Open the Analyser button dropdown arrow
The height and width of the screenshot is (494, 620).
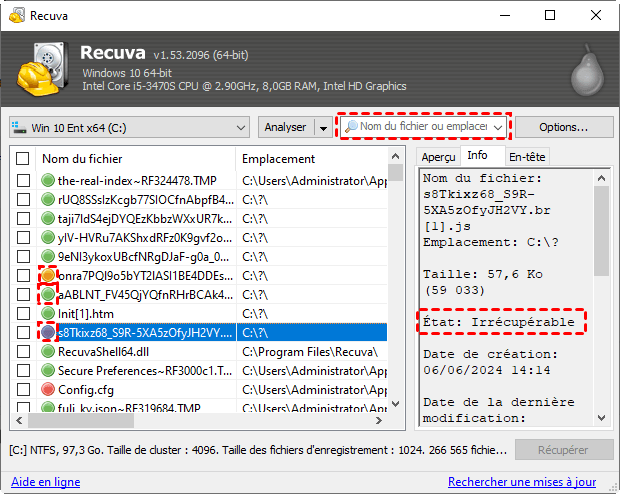pyautogui.click(x=323, y=128)
